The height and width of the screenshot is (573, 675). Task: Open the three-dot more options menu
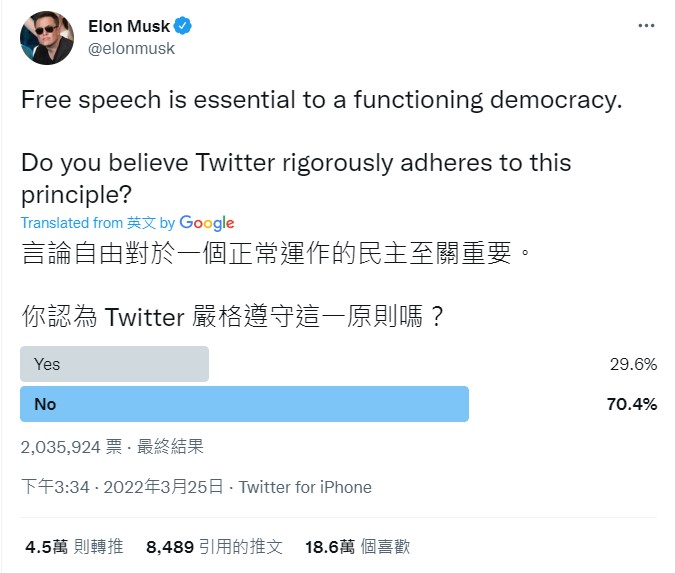(x=646, y=26)
